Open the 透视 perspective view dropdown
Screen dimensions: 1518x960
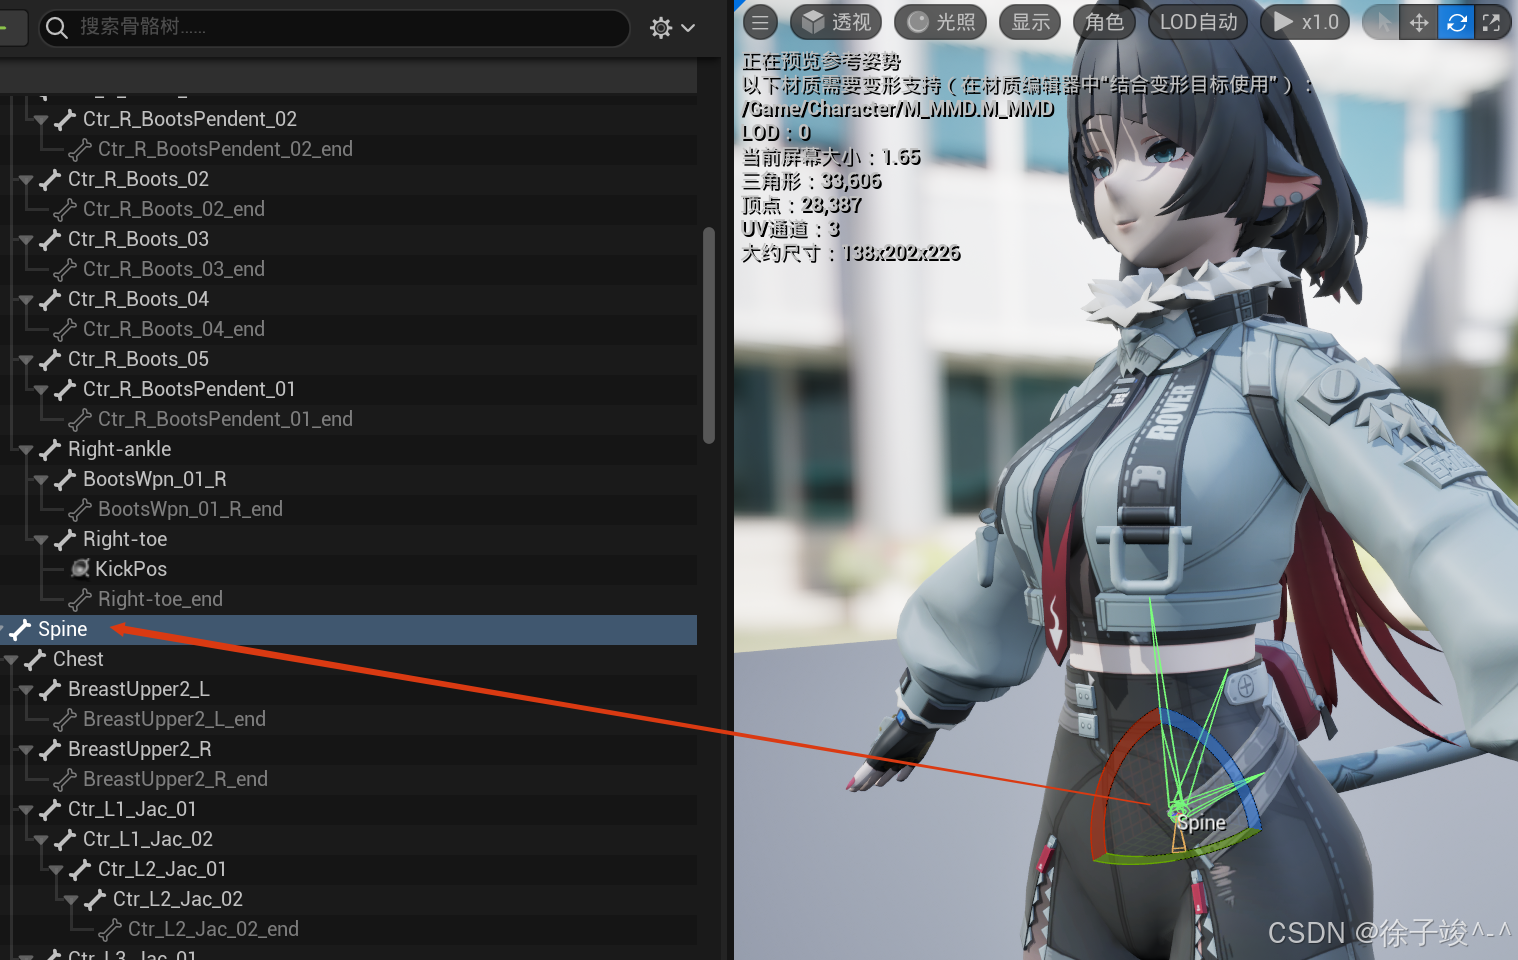838,22
